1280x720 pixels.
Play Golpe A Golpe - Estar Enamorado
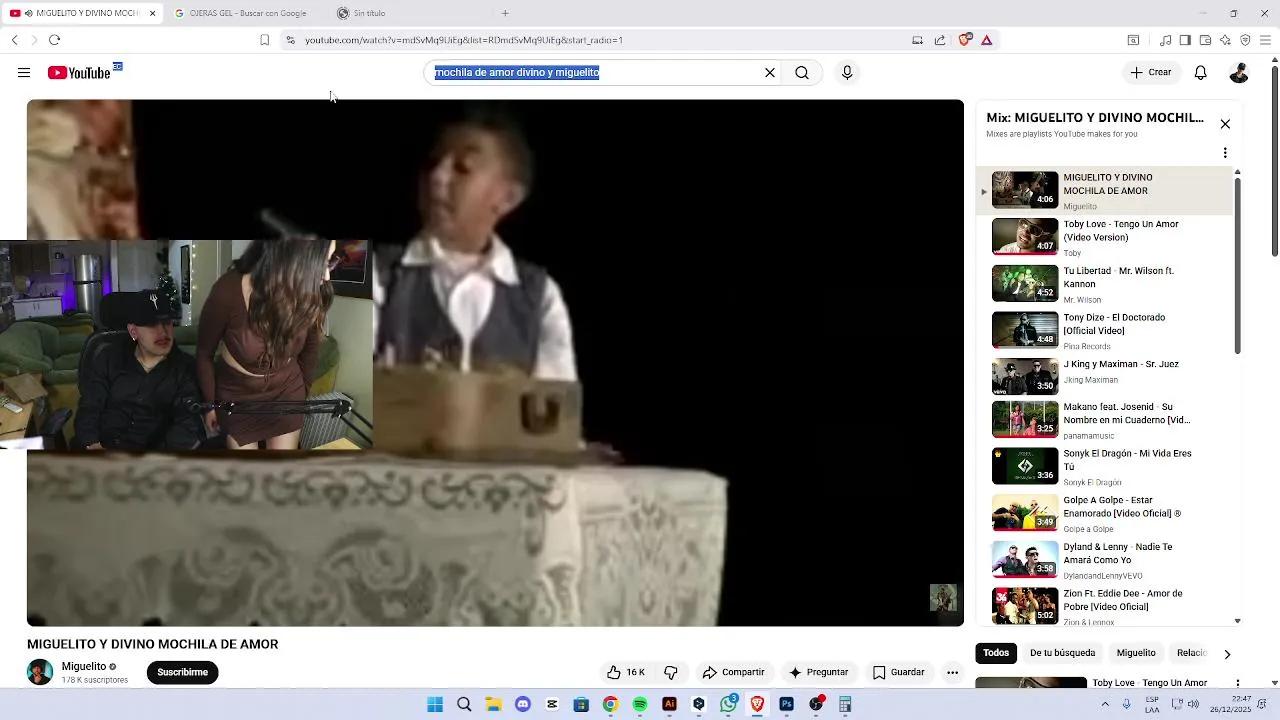coord(1104,513)
